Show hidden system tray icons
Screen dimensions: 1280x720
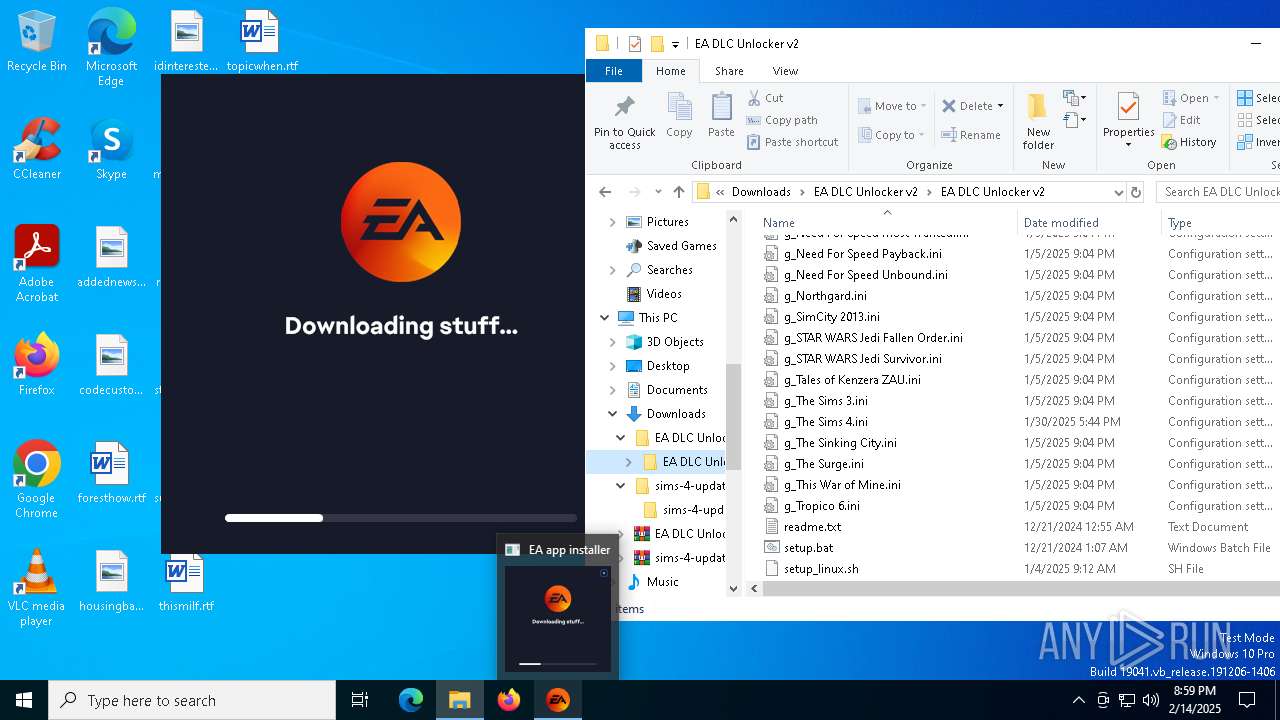point(1078,700)
